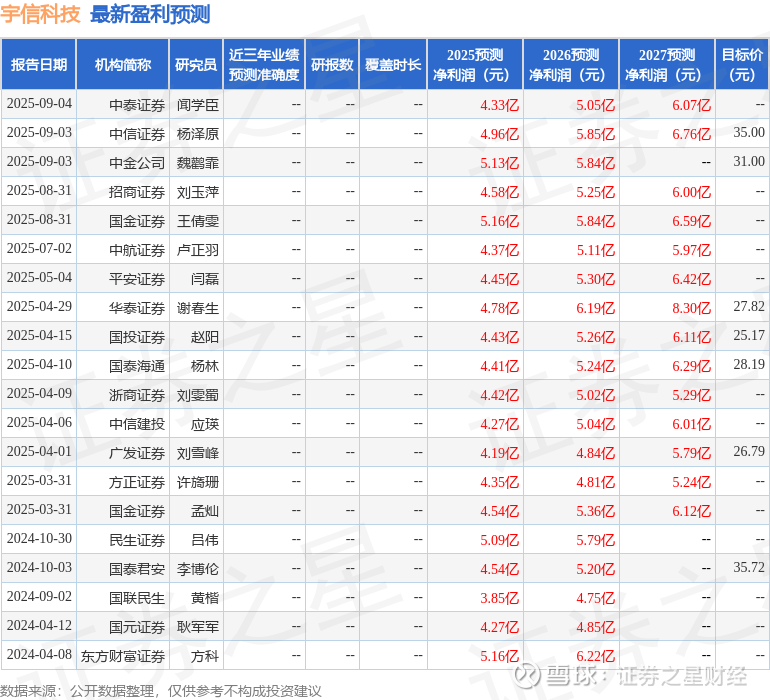Viewport: 770px width, 700px height.
Task: Click researcher name 应瑛
Action: (205, 424)
